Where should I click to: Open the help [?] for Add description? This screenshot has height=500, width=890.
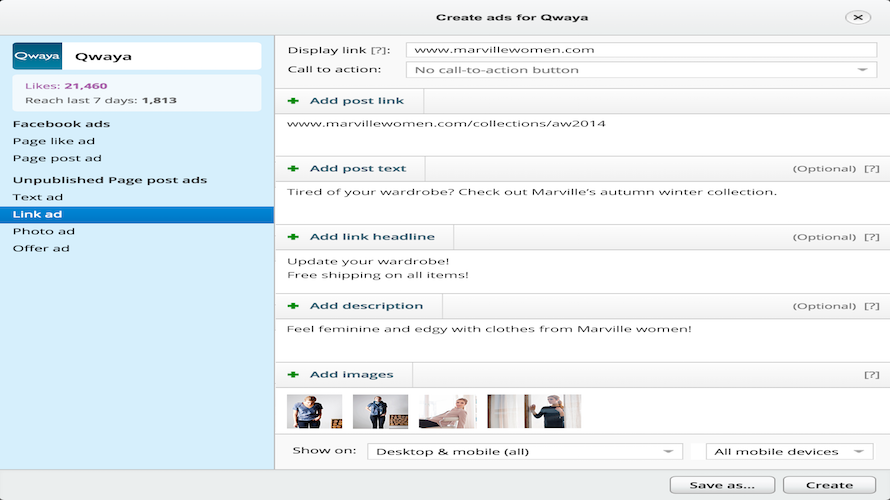(x=871, y=306)
